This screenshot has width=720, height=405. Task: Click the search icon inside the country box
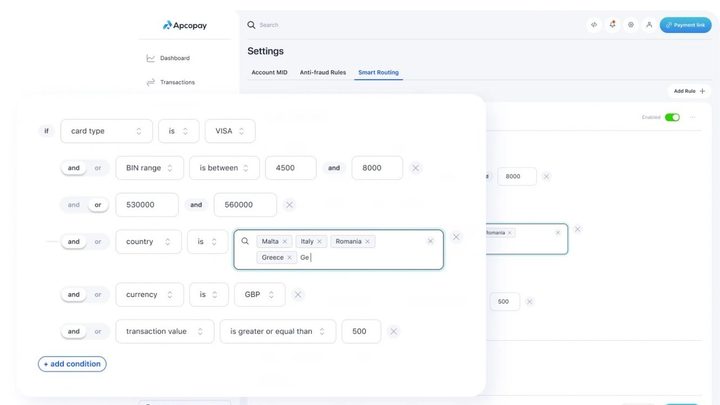coord(245,241)
